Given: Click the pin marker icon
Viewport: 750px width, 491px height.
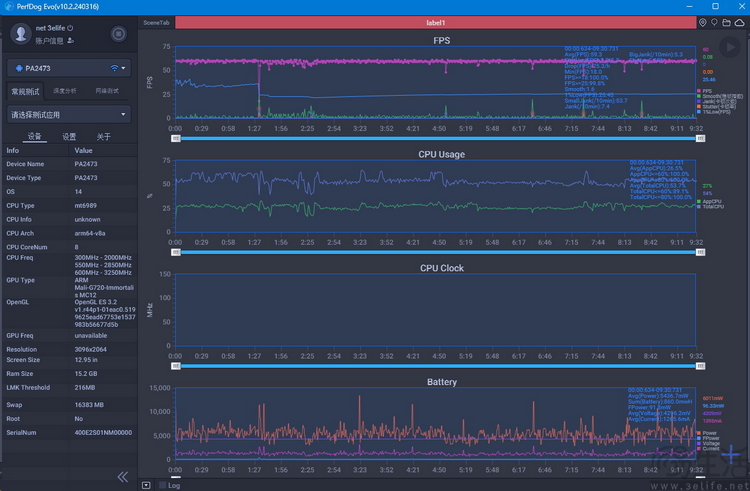Looking at the screenshot, I should (715, 22).
